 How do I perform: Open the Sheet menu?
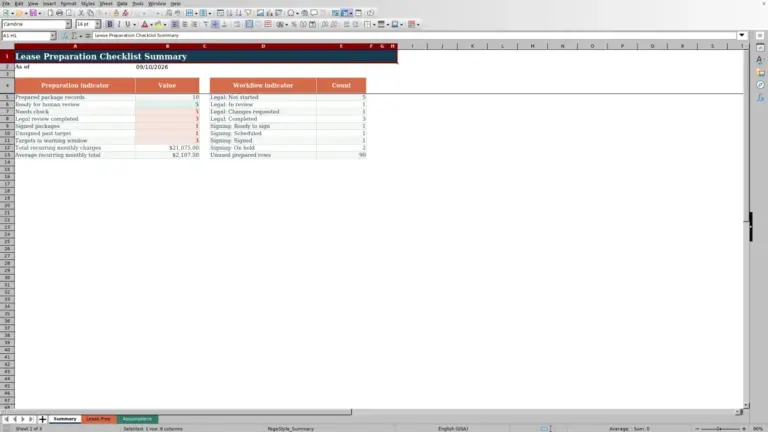coord(106,3)
